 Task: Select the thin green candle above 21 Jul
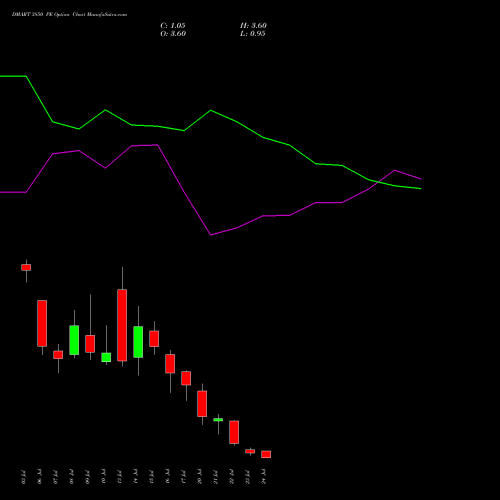point(218,420)
